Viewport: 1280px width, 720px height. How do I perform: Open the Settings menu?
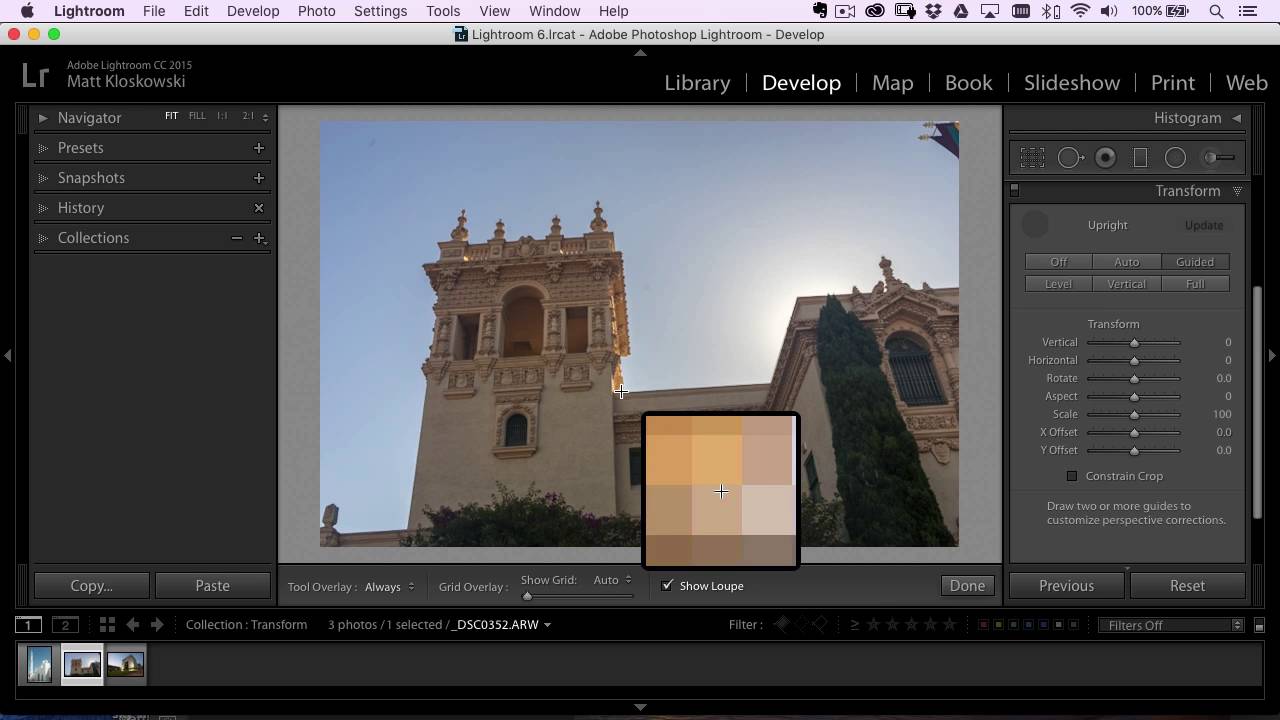pyautogui.click(x=380, y=11)
